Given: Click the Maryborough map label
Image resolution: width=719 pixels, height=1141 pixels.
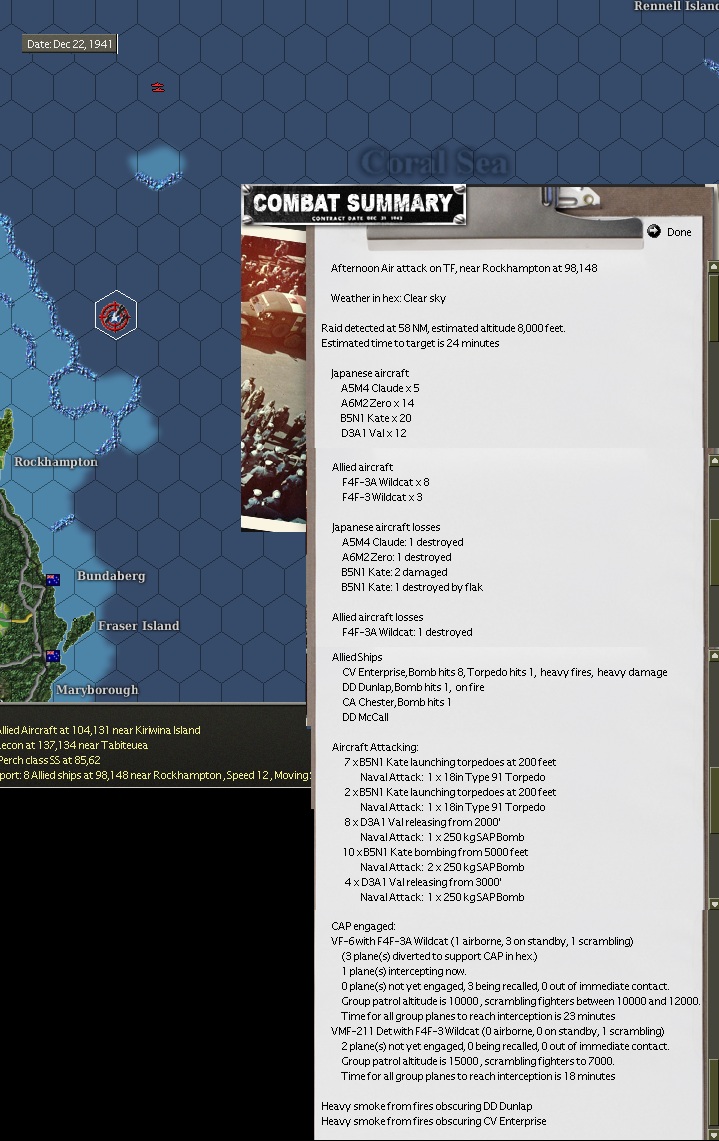Looking at the screenshot, I should pos(97,689).
